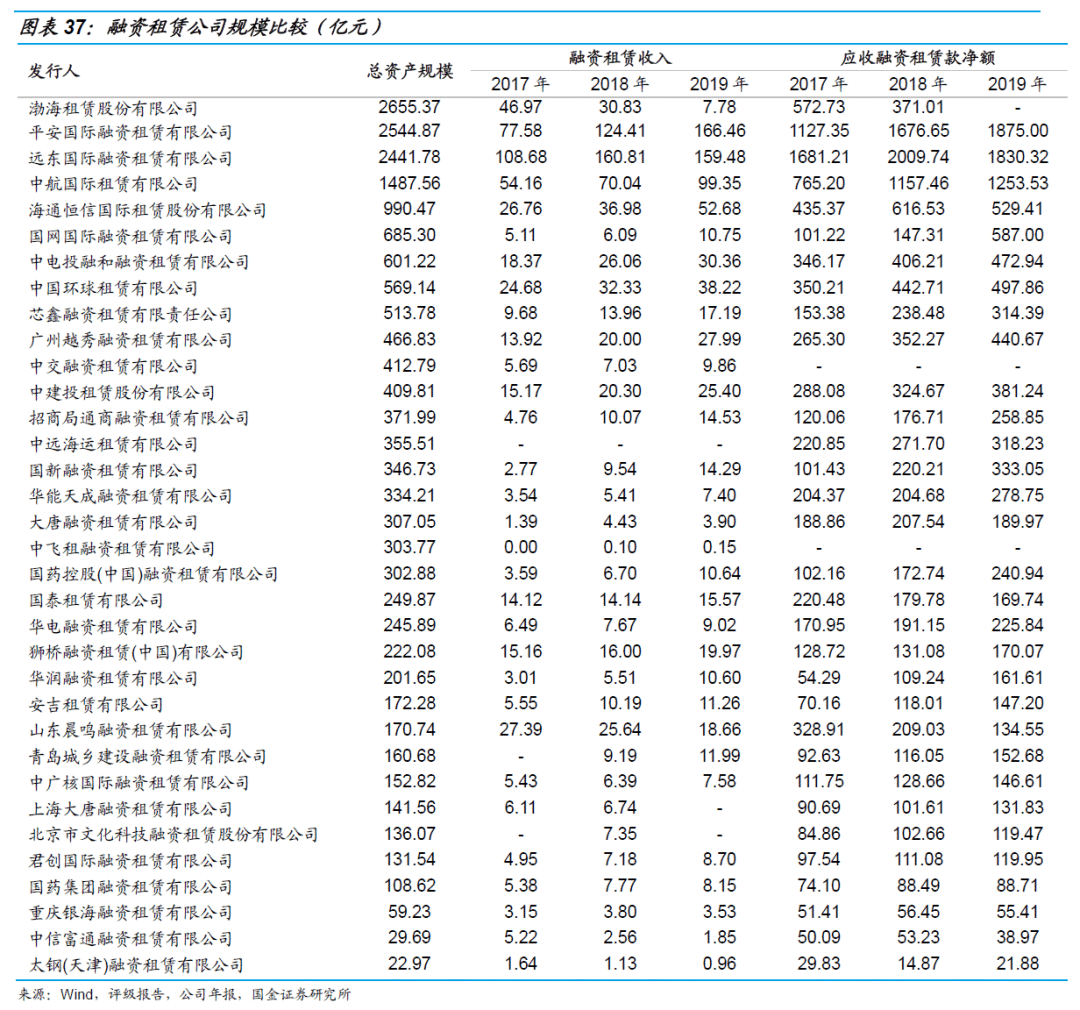
Task: Select company name 国泰租赁有限公司
Action: tap(96, 600)
